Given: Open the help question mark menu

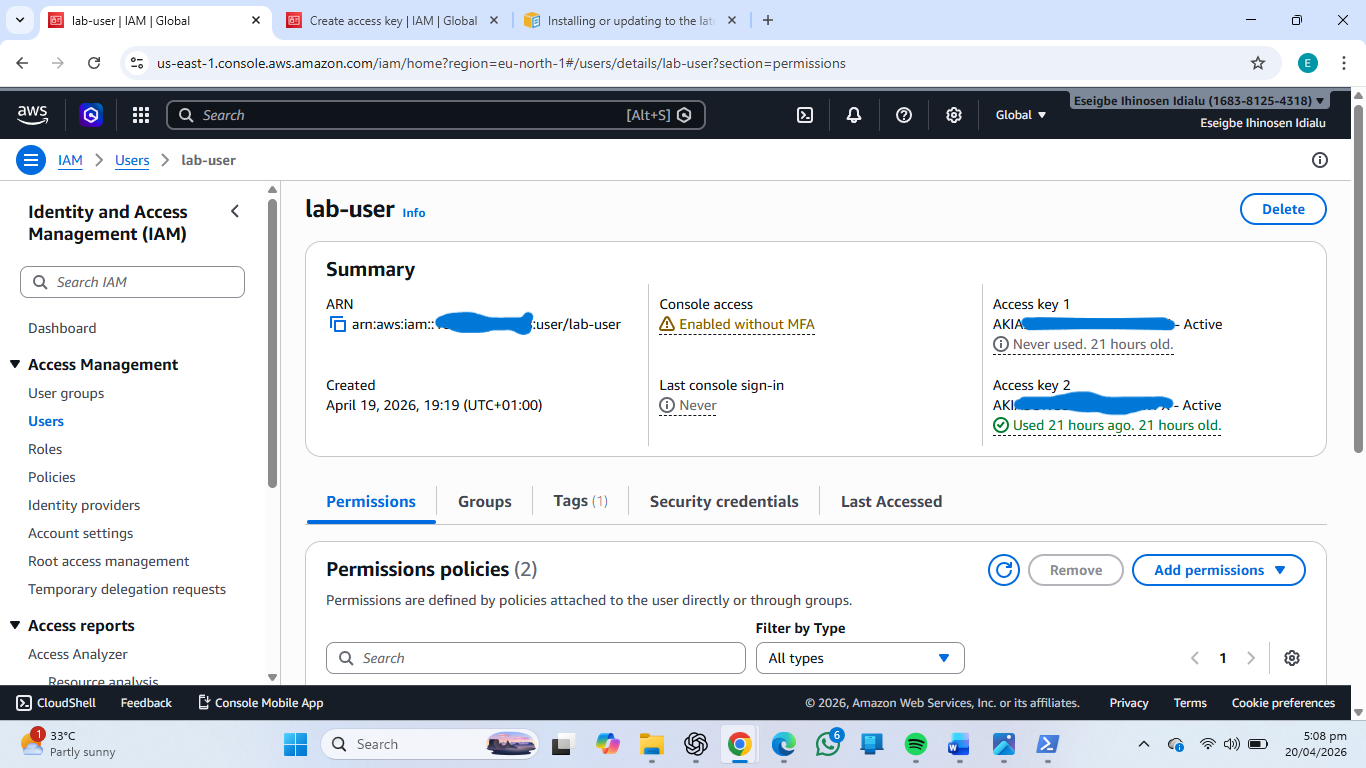Looking at the screenshot, I should pos(904,115).
